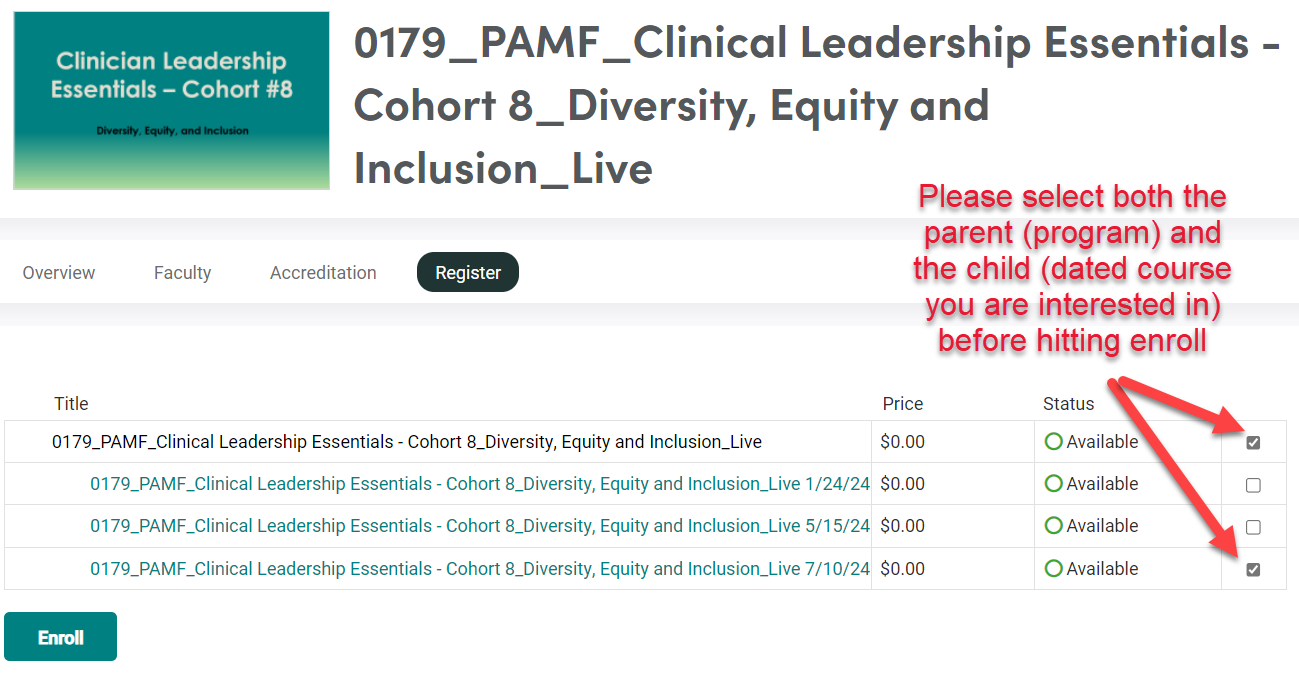
Task: Switch to the Faculty tab
Action: 182,273
